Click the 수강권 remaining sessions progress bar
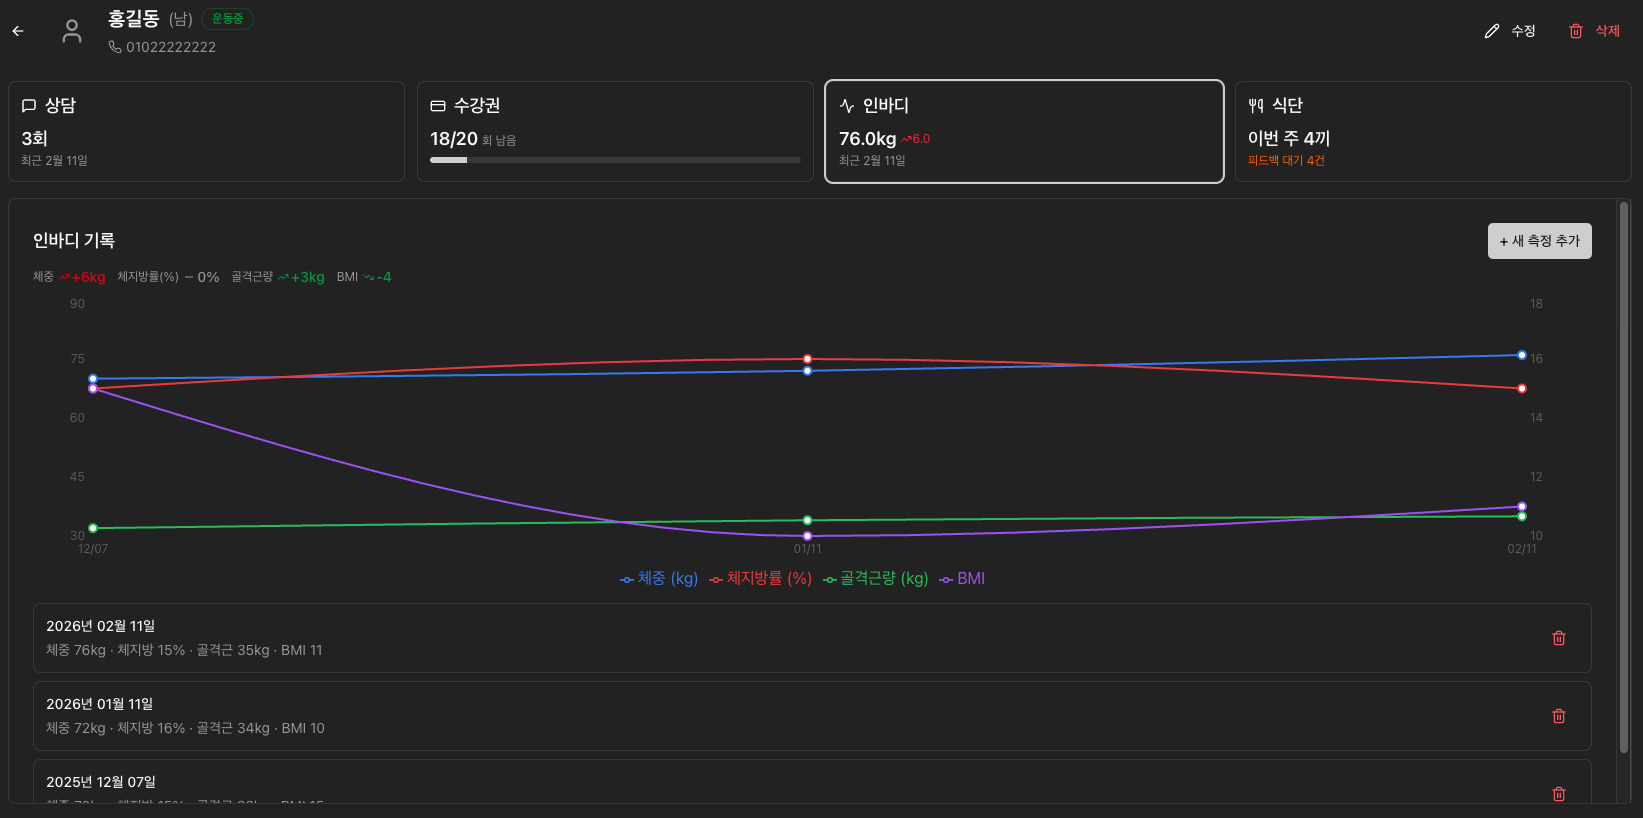The height and width of the screenshot is (818, 1643). point(615,160)
